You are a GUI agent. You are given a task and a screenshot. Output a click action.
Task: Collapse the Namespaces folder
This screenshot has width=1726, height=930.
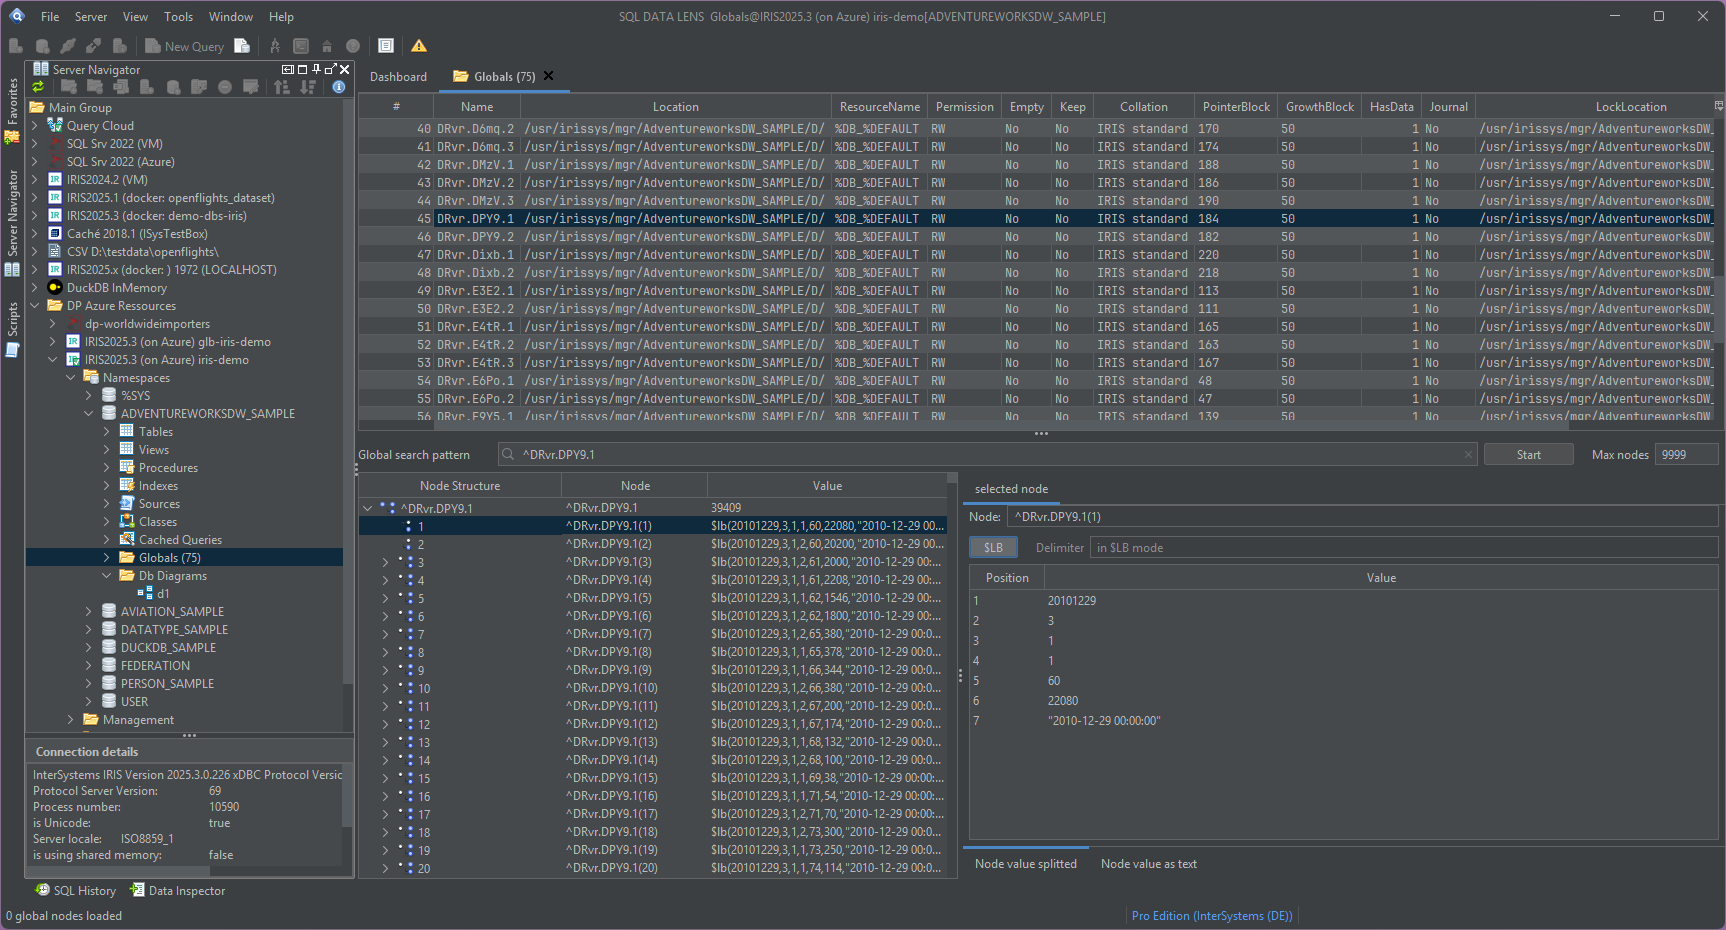click(x=70, y=378)
